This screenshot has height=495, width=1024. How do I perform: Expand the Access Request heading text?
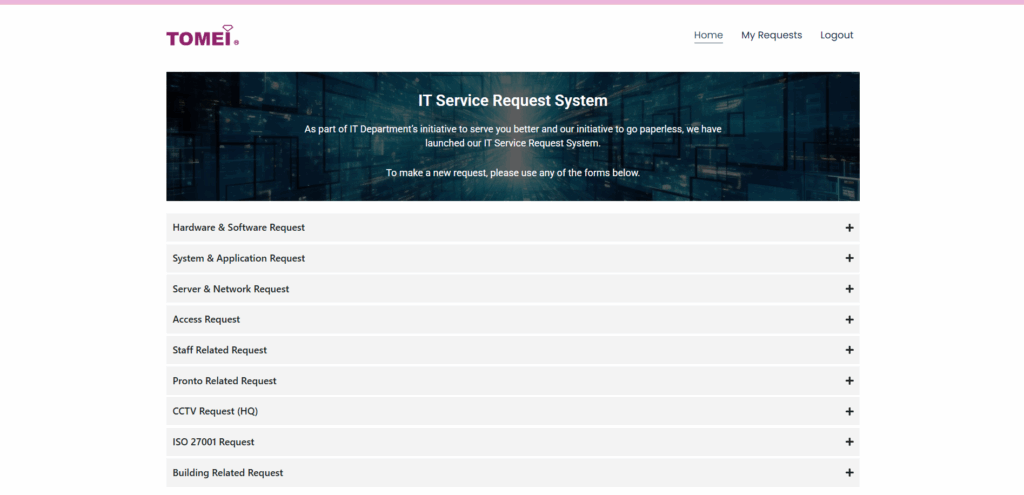pyautogui.click(x=206, y=320)
